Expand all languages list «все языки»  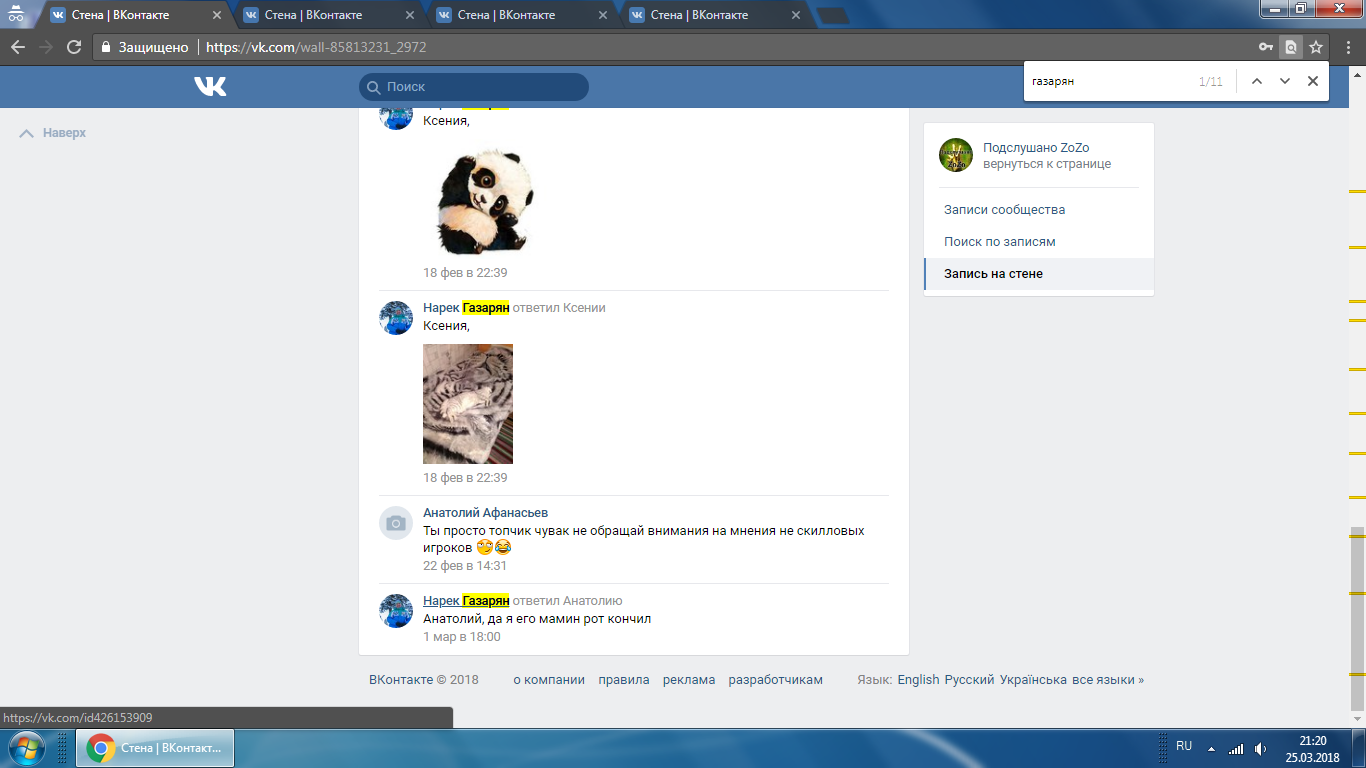coord(1107,680)
